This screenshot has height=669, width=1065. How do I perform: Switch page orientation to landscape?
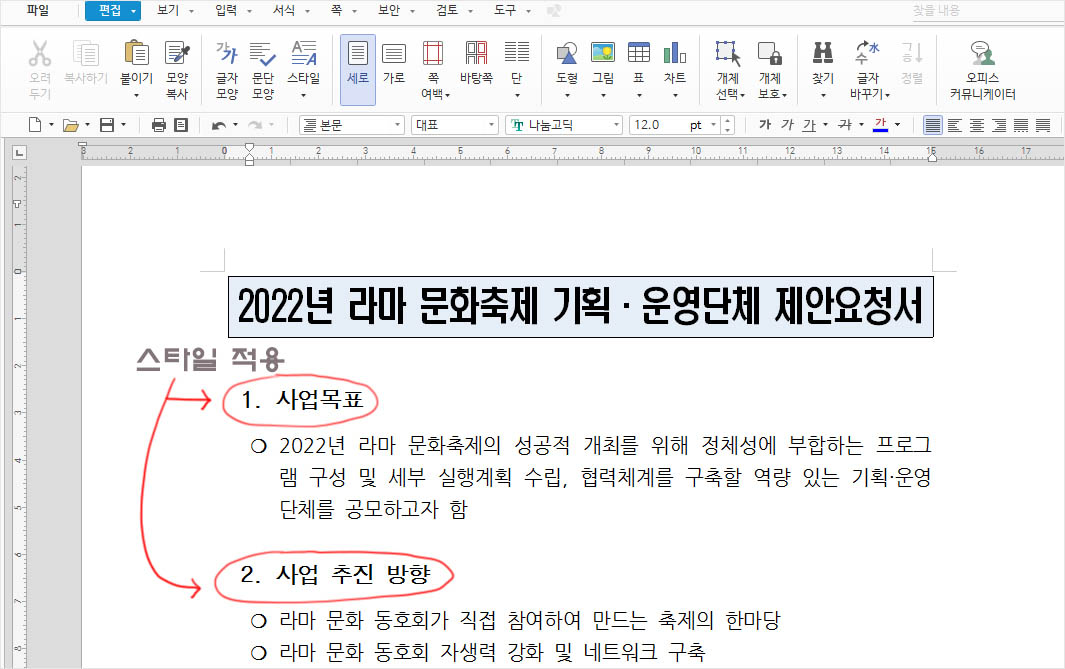[x=392, y=62]
